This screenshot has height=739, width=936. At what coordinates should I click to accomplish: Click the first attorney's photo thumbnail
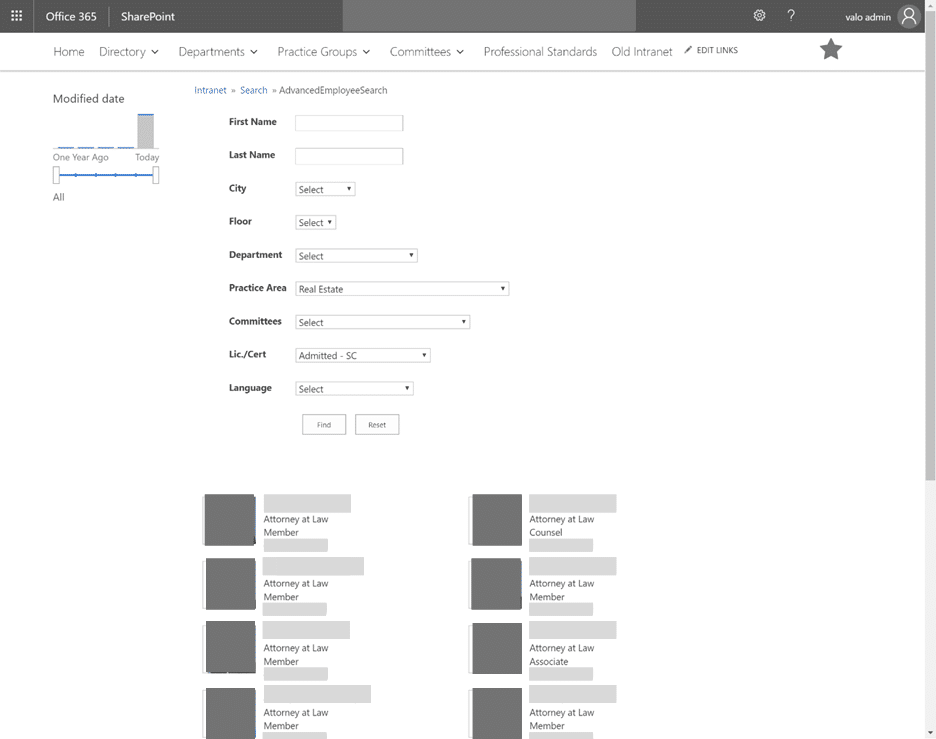(230, 520)
